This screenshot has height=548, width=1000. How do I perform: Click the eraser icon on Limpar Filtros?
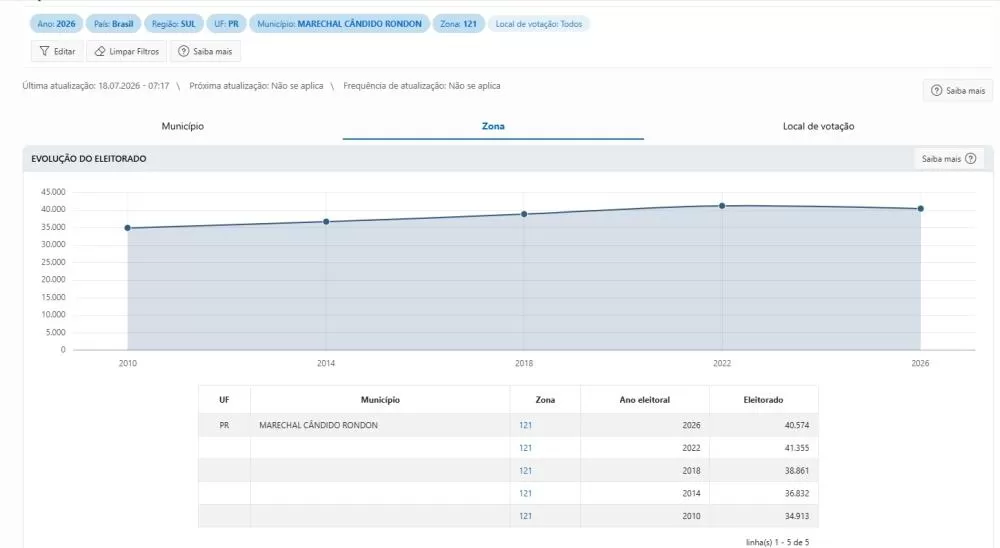pos(99,51)
